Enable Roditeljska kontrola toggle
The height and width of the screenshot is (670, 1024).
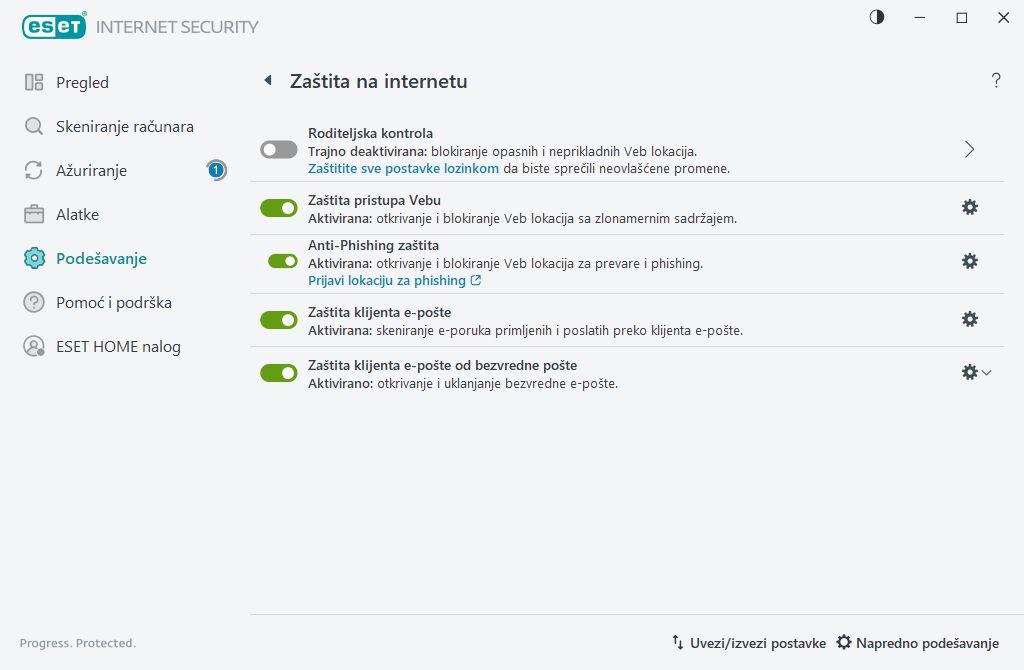click(278, 148)
